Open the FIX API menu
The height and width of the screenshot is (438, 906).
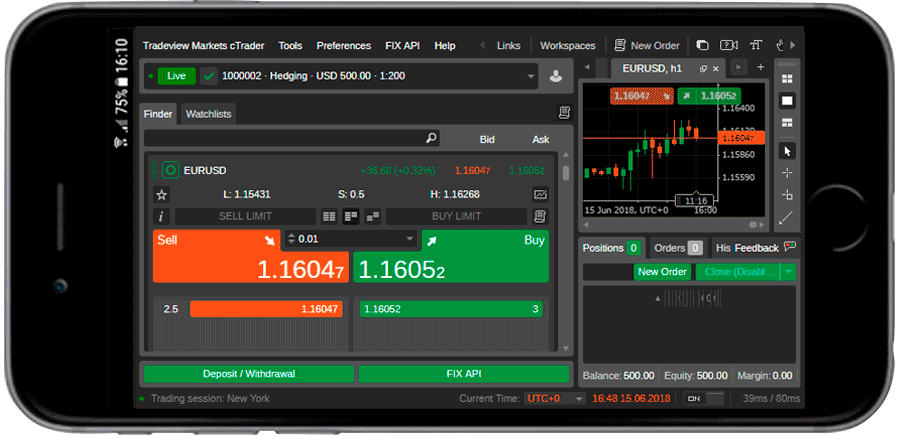tap(402, 46)
